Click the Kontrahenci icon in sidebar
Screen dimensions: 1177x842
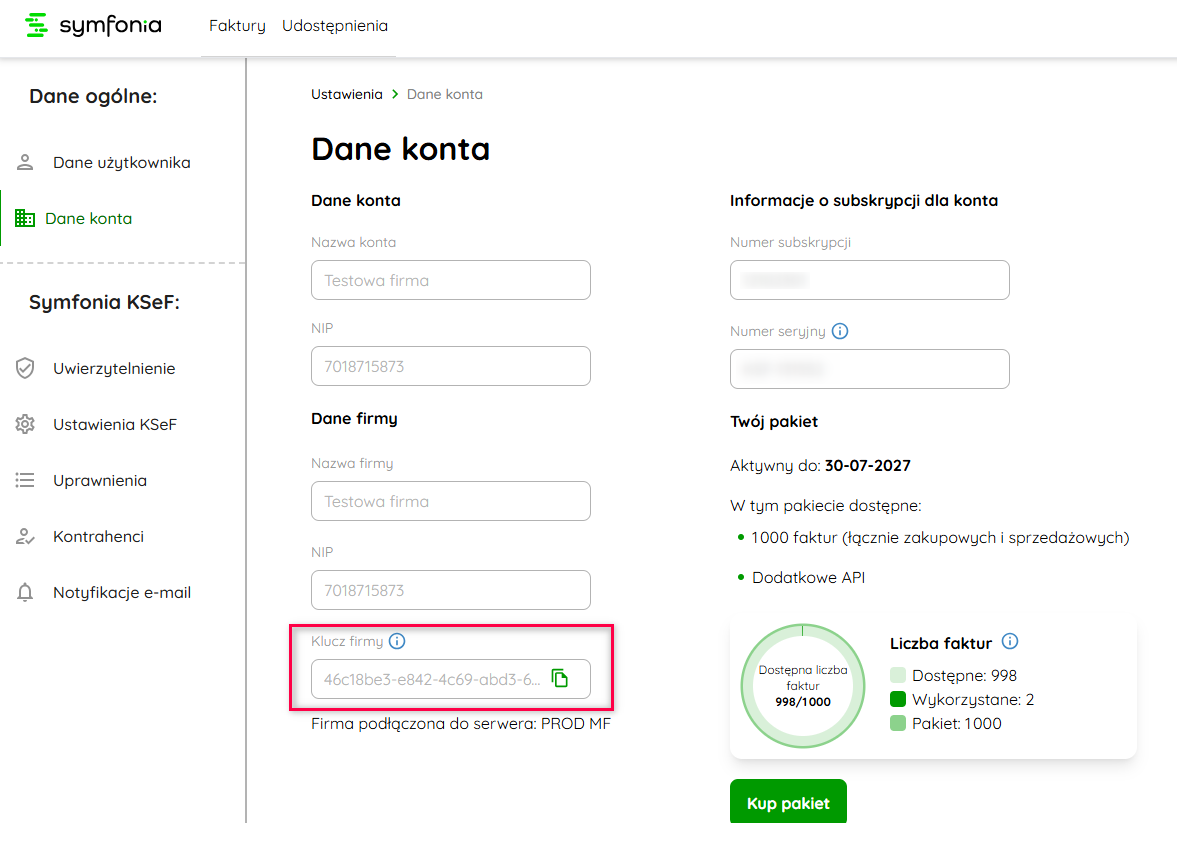coord(25,537)
